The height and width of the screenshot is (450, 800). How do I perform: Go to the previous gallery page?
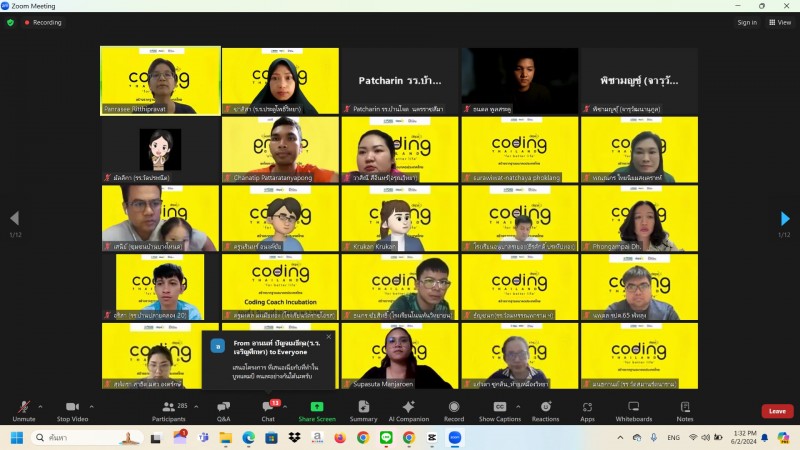tap(15, 218)
